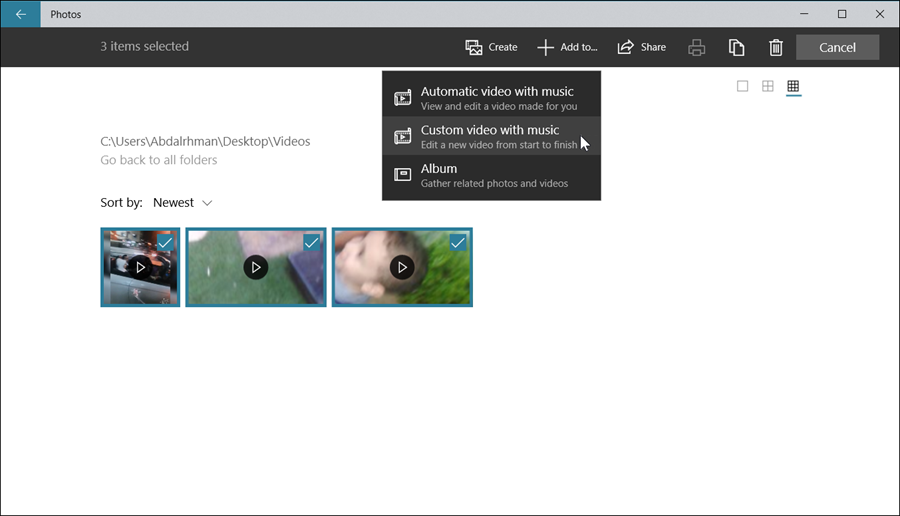This screenshot has width=900, height=516.
Task: Uncheck the baby video checkbox
Action: 458,243
